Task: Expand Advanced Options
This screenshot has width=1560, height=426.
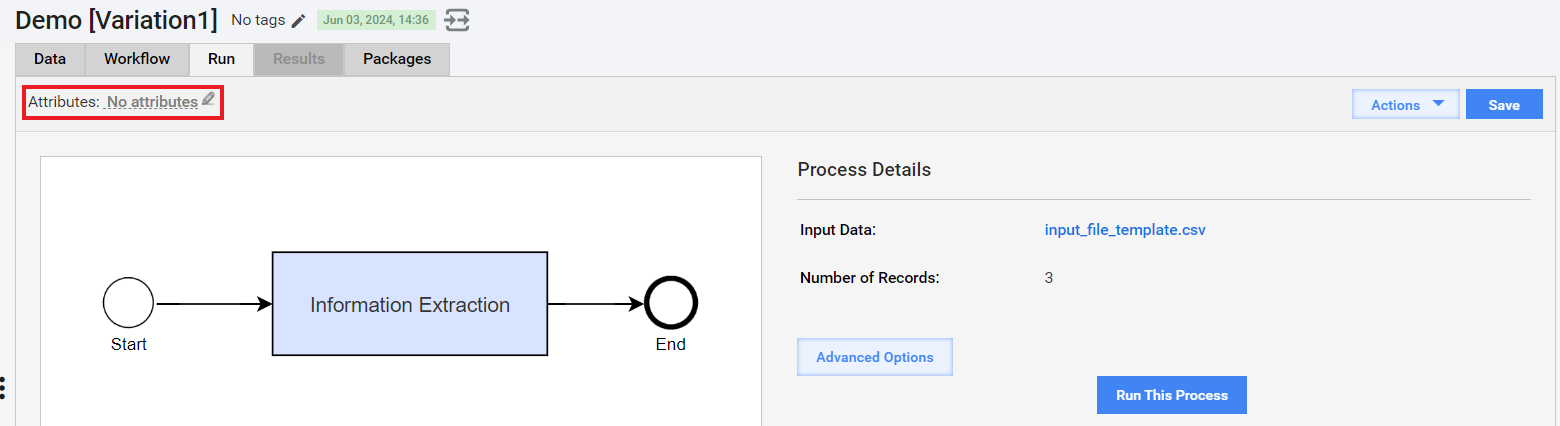Action: 875,357
